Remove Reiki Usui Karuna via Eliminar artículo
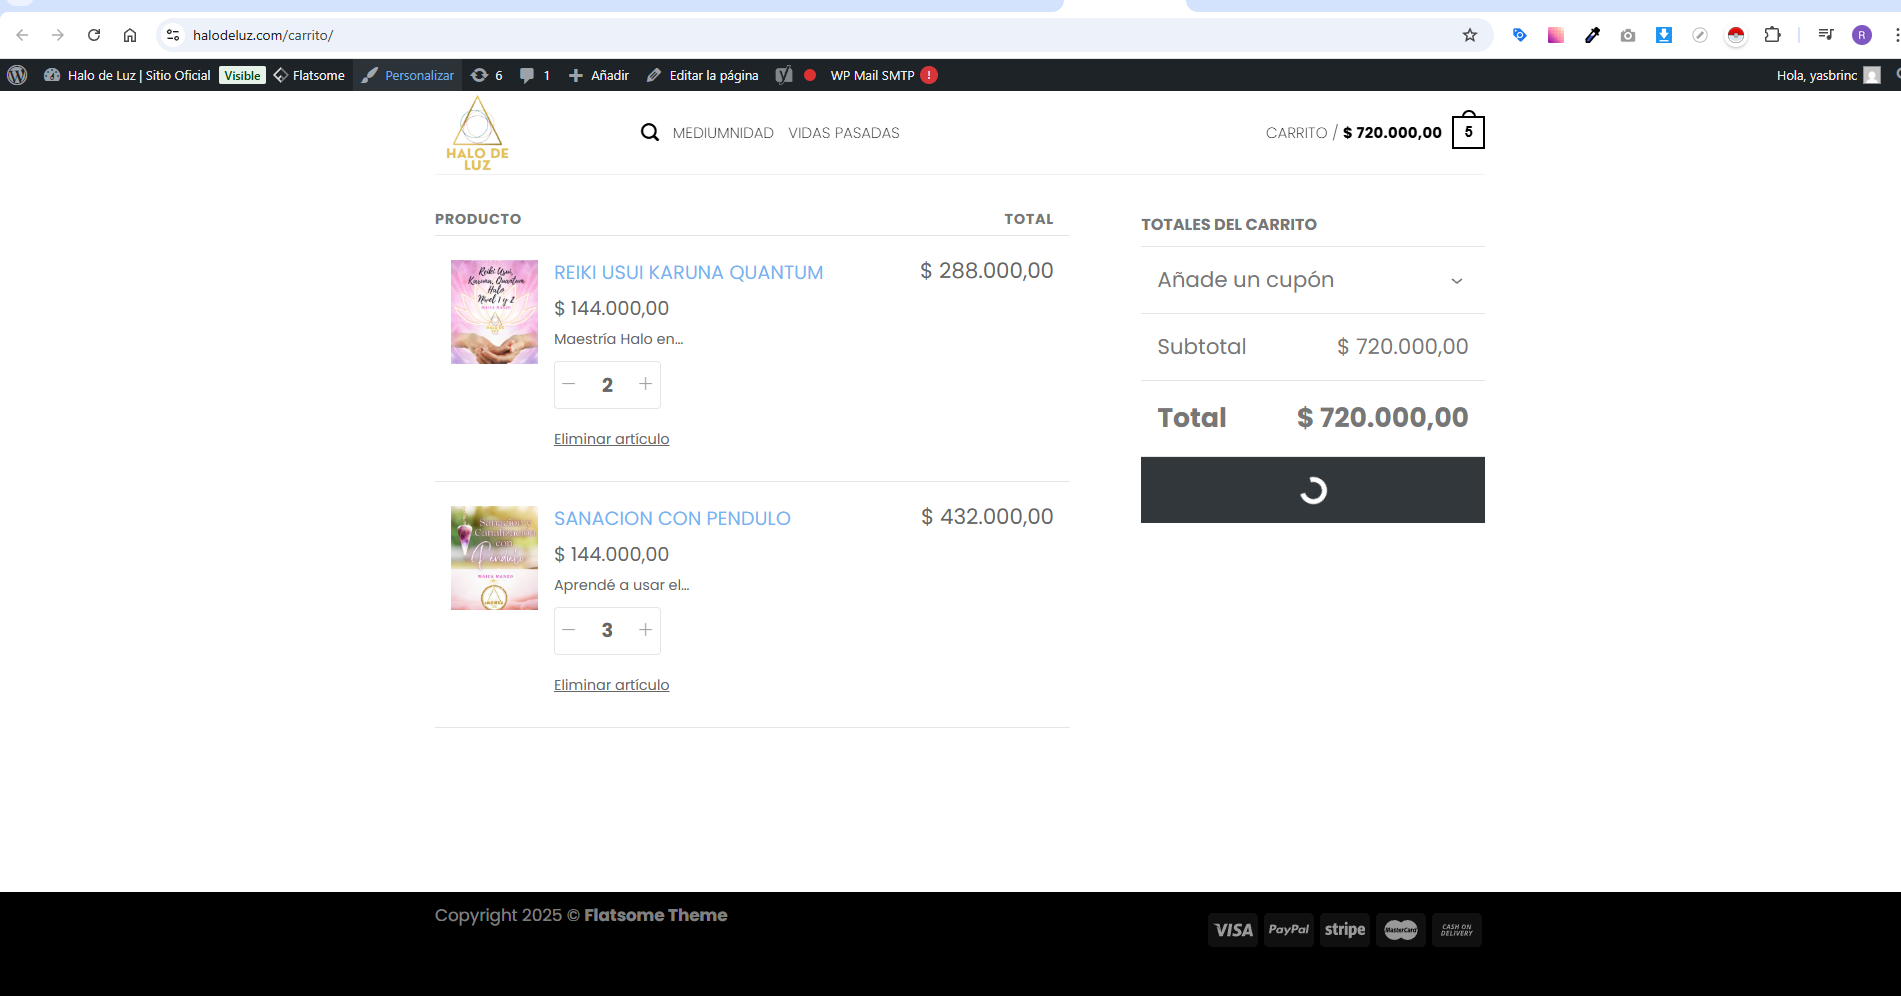The image size is (1901, 996). tap(612, 439)
